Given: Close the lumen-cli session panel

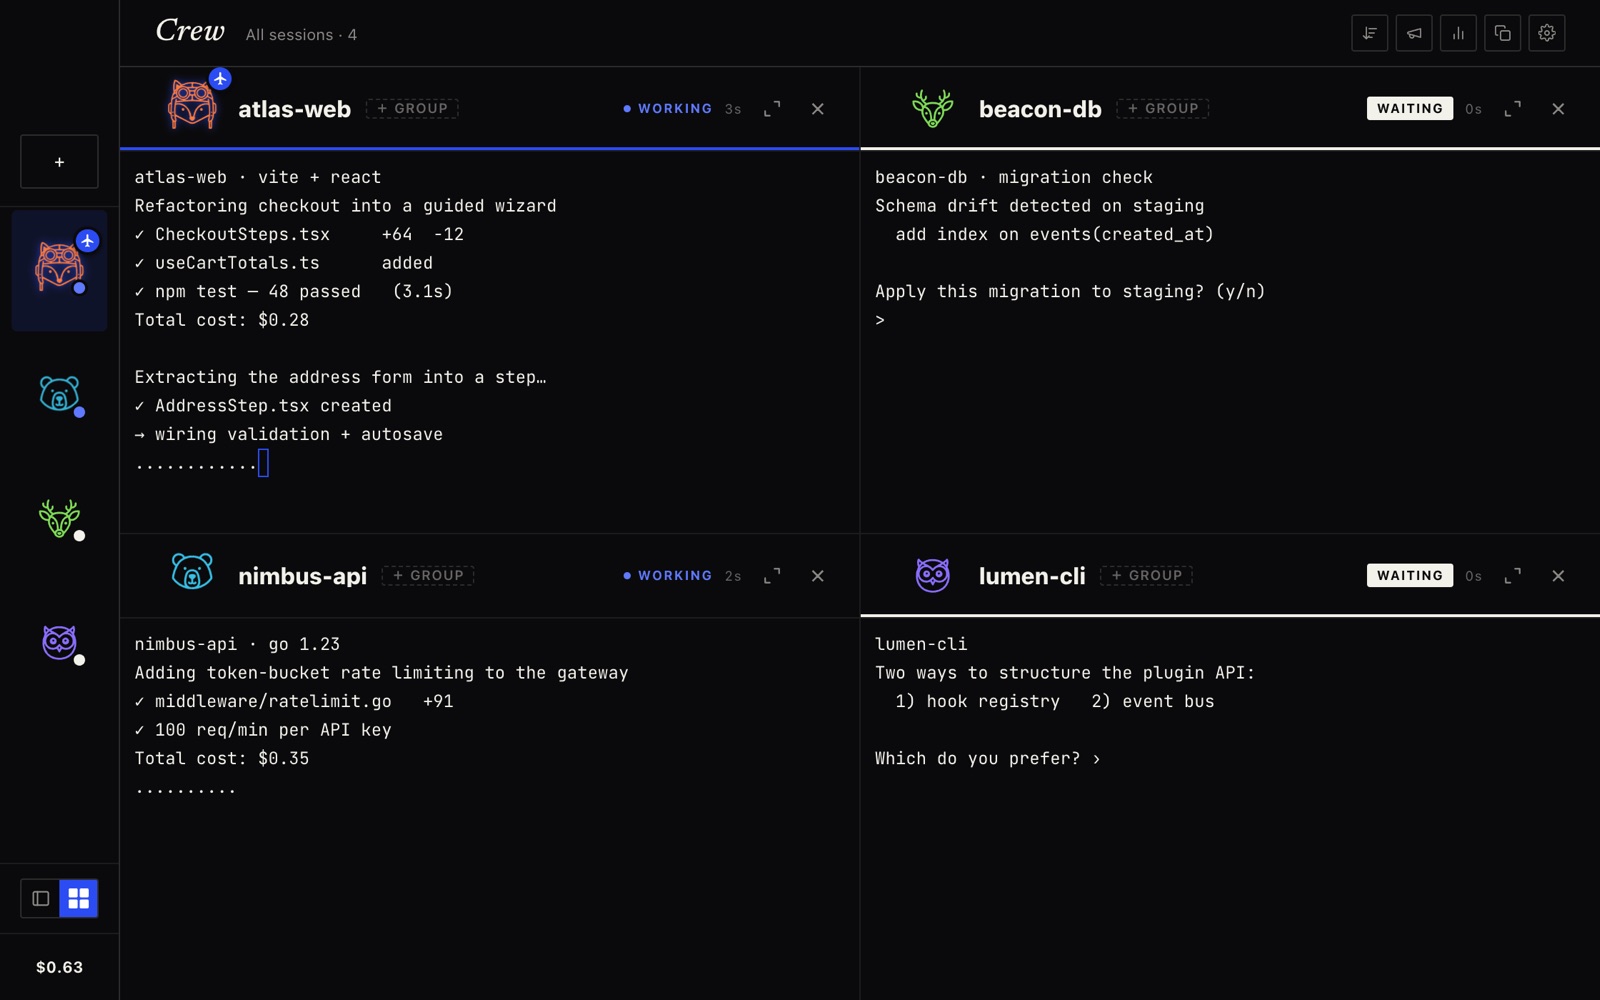Looking at the screenshot, I should [x=1558, y=575].
